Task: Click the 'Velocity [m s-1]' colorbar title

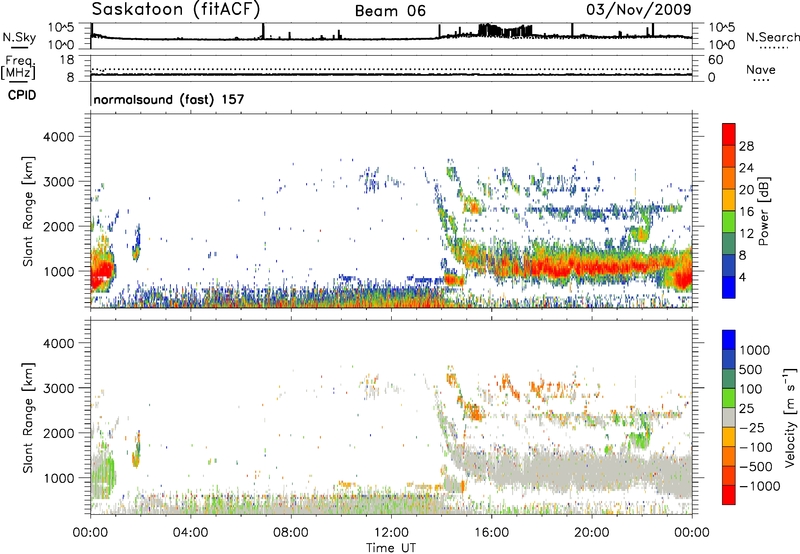Action: (x=790, y=417)
